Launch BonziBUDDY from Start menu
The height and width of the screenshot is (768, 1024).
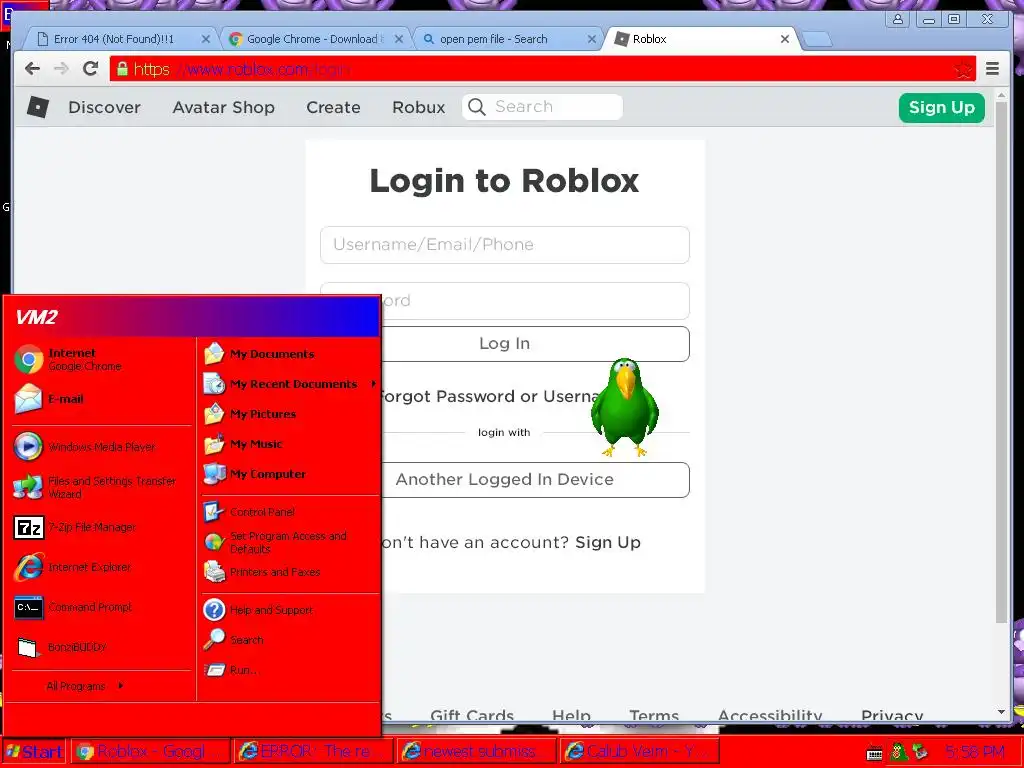[x=60, y=647]
